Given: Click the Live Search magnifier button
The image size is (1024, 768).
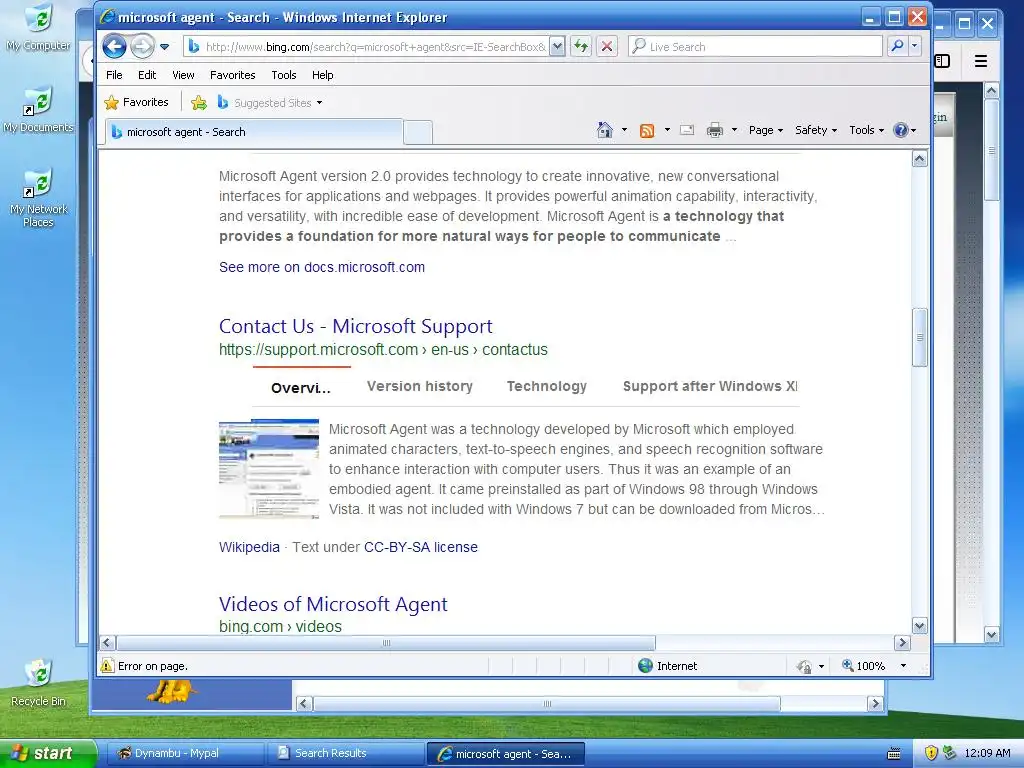Looking at the screenshot, I should tap(897, 46).
